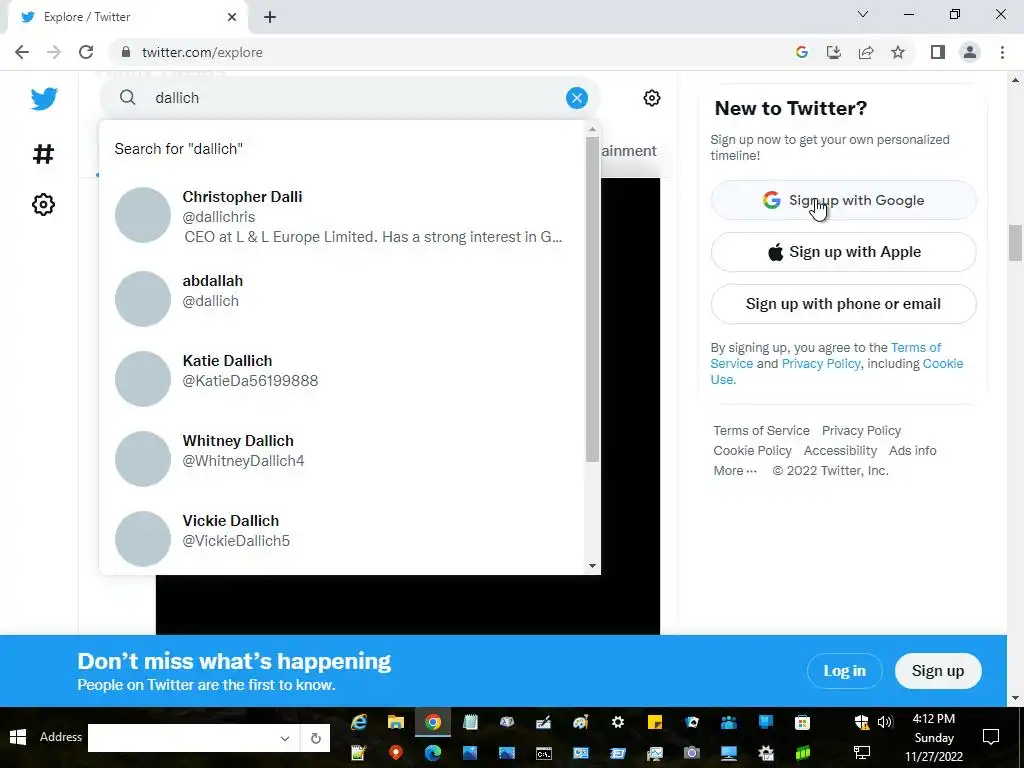
Task: Open footer Privacy Policy link
Action: coord(861,430)
